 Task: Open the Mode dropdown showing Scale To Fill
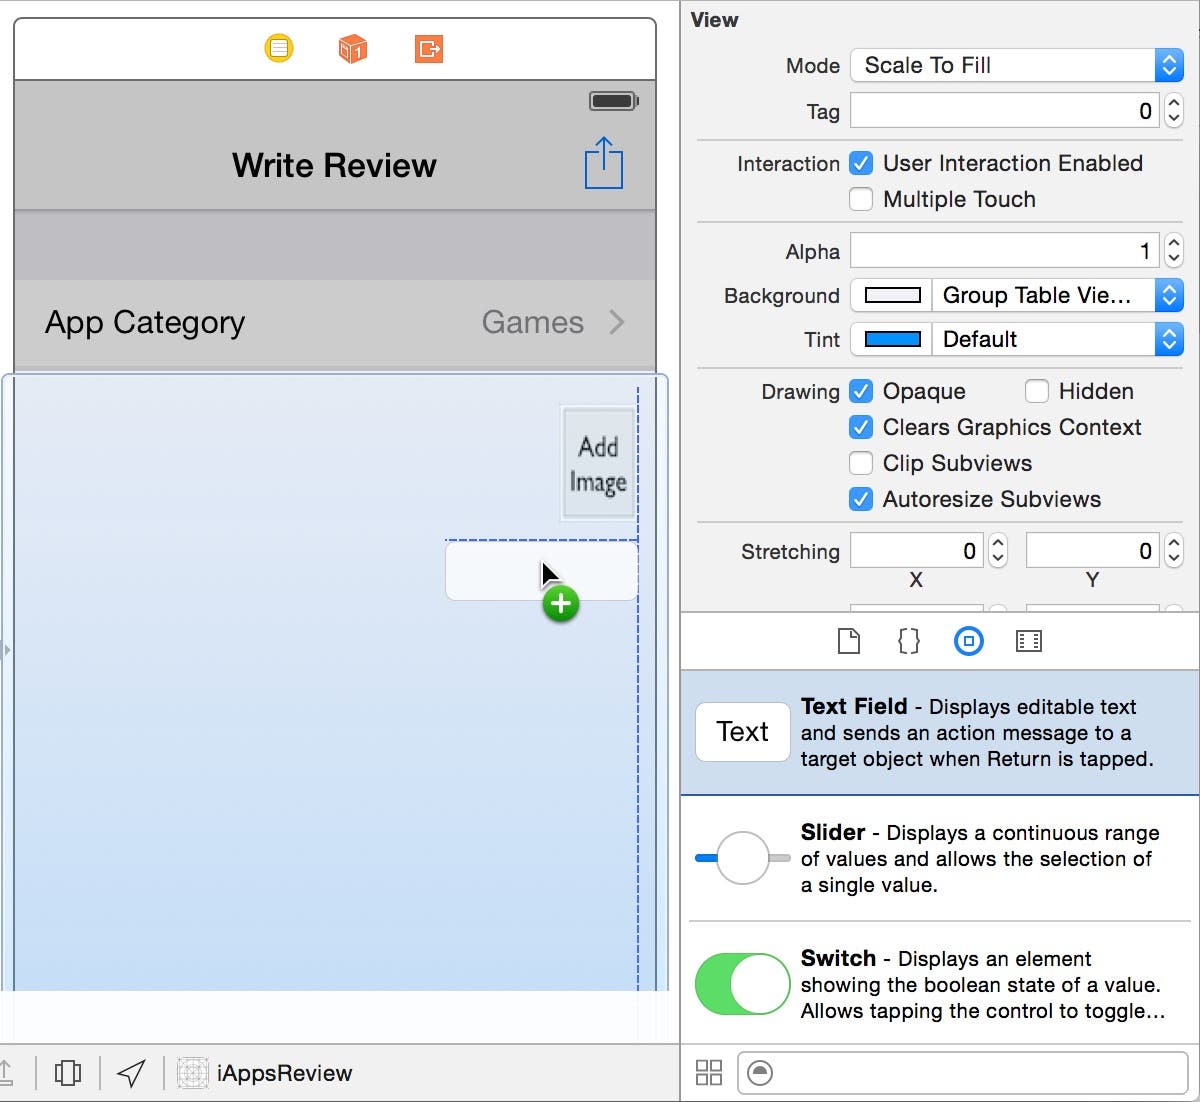pos(1017,65)
